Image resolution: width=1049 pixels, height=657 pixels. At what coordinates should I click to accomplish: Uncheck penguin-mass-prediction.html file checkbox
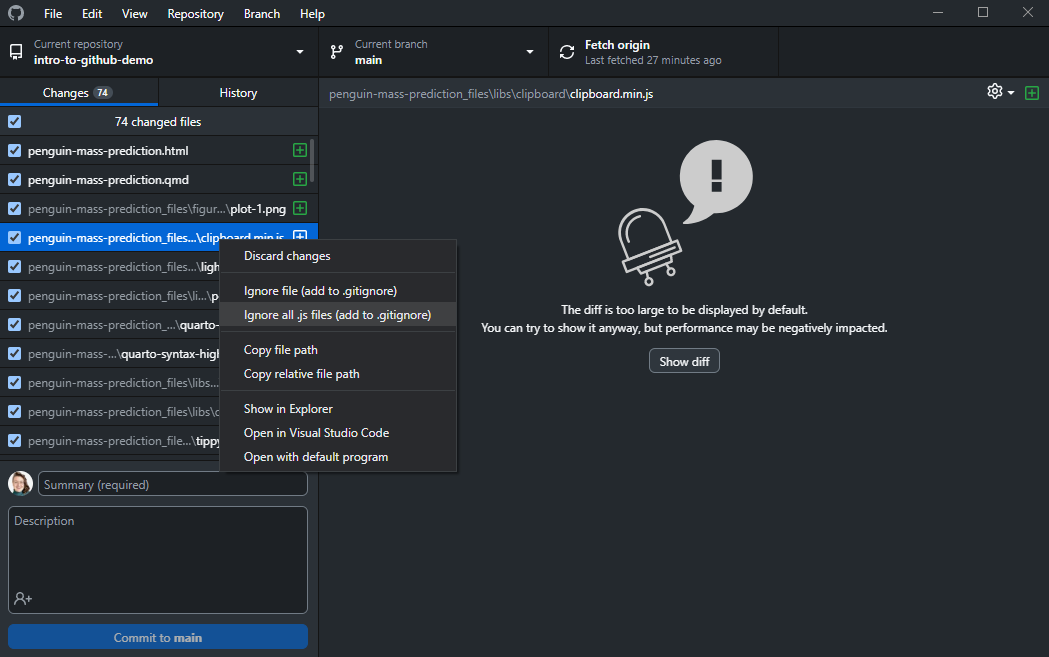click(x=15, y=151)
